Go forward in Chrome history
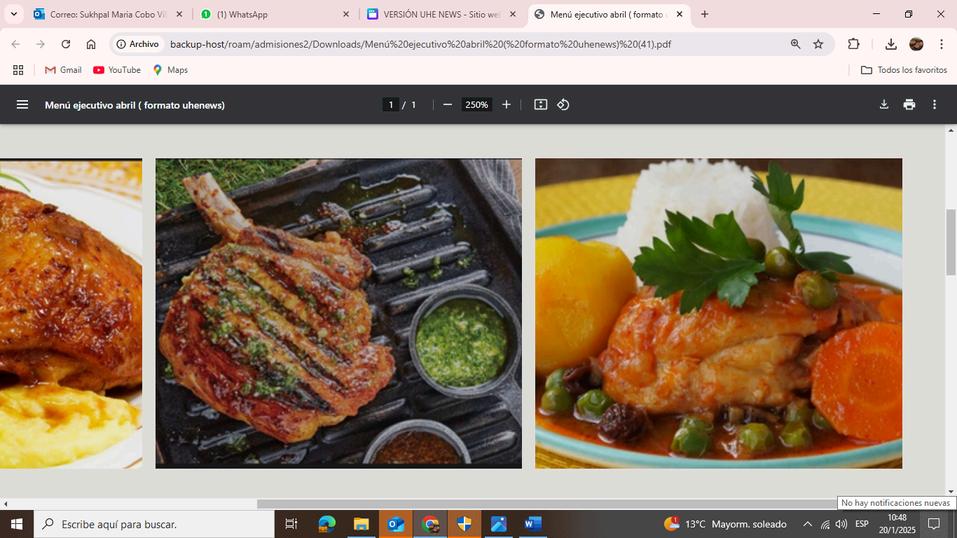The width and height of the screenshot is (957, 538). [40, 44]
